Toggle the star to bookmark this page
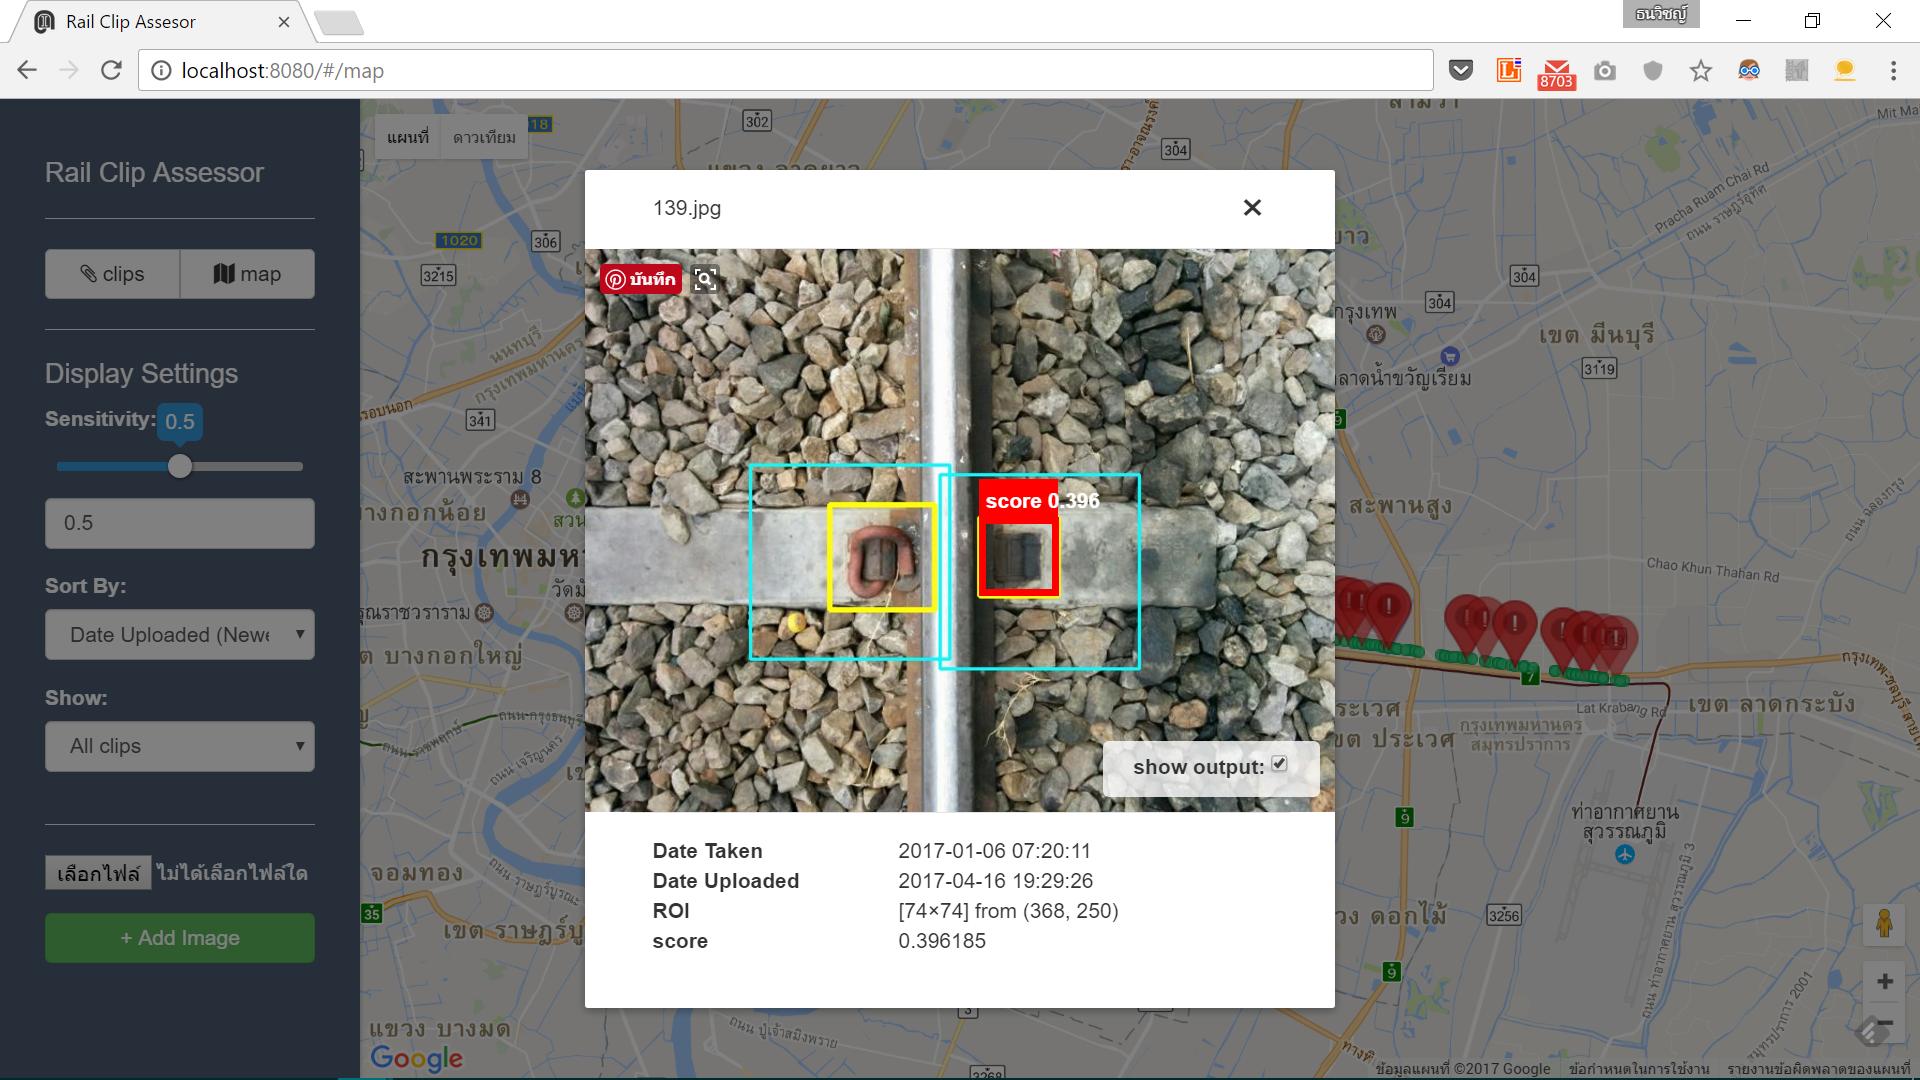The height and width of the screenshot is (1080, 1920). pos(1701,70)
